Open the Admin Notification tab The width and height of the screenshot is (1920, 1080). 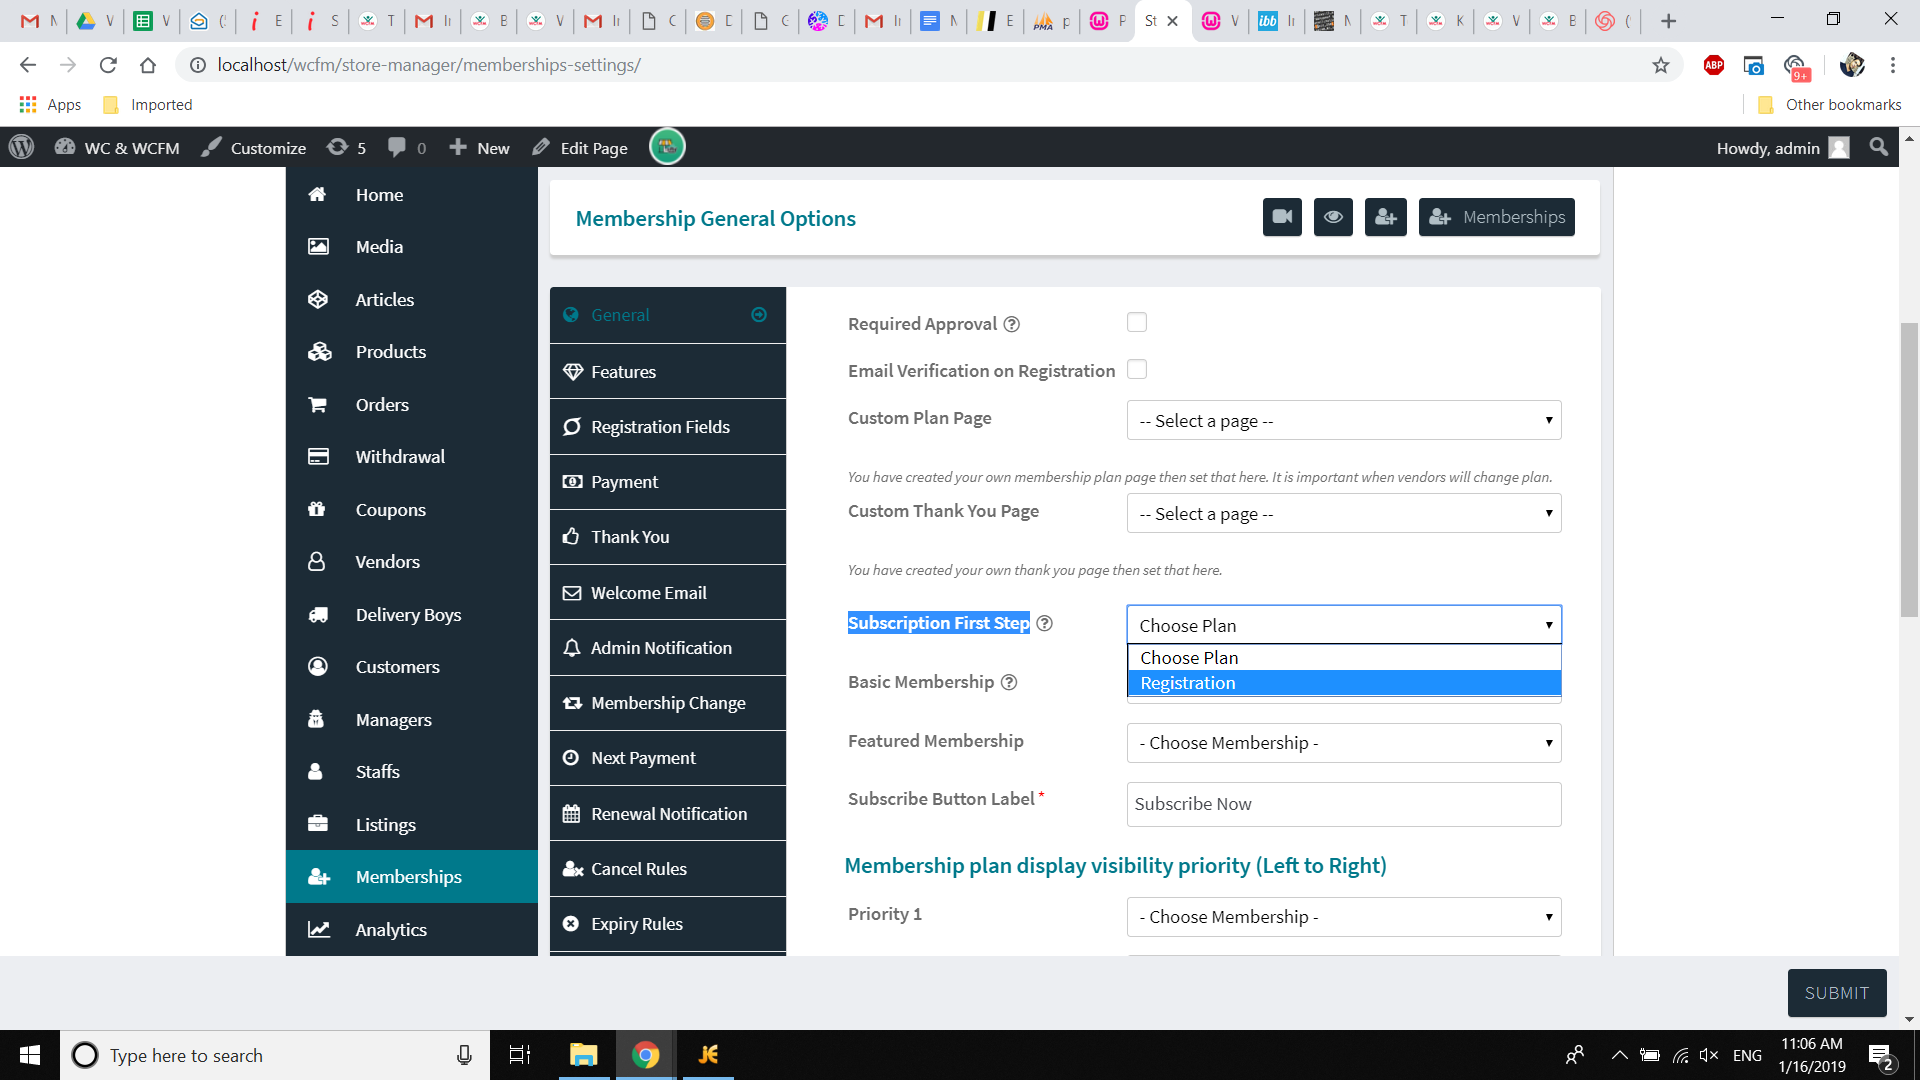[668, 647]
